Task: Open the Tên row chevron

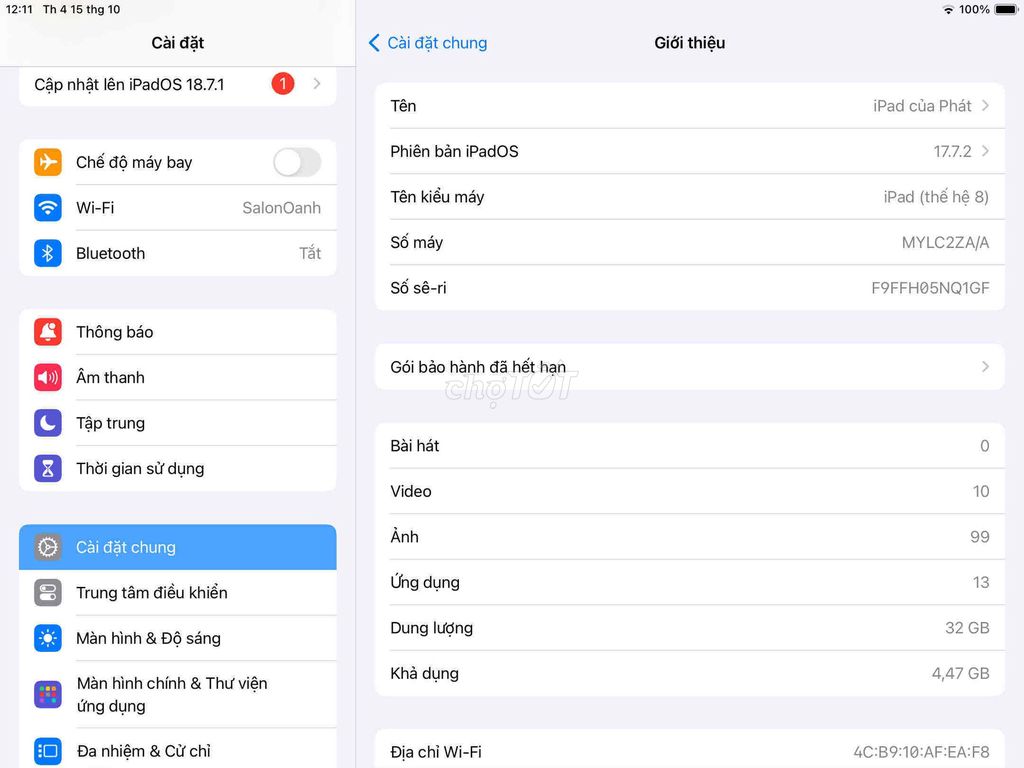Action: click(985, 105)
